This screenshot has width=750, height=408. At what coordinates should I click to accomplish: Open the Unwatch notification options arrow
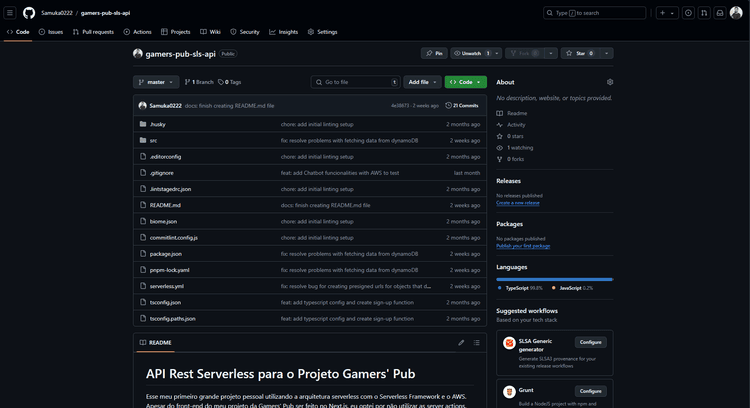pos(497,53)
